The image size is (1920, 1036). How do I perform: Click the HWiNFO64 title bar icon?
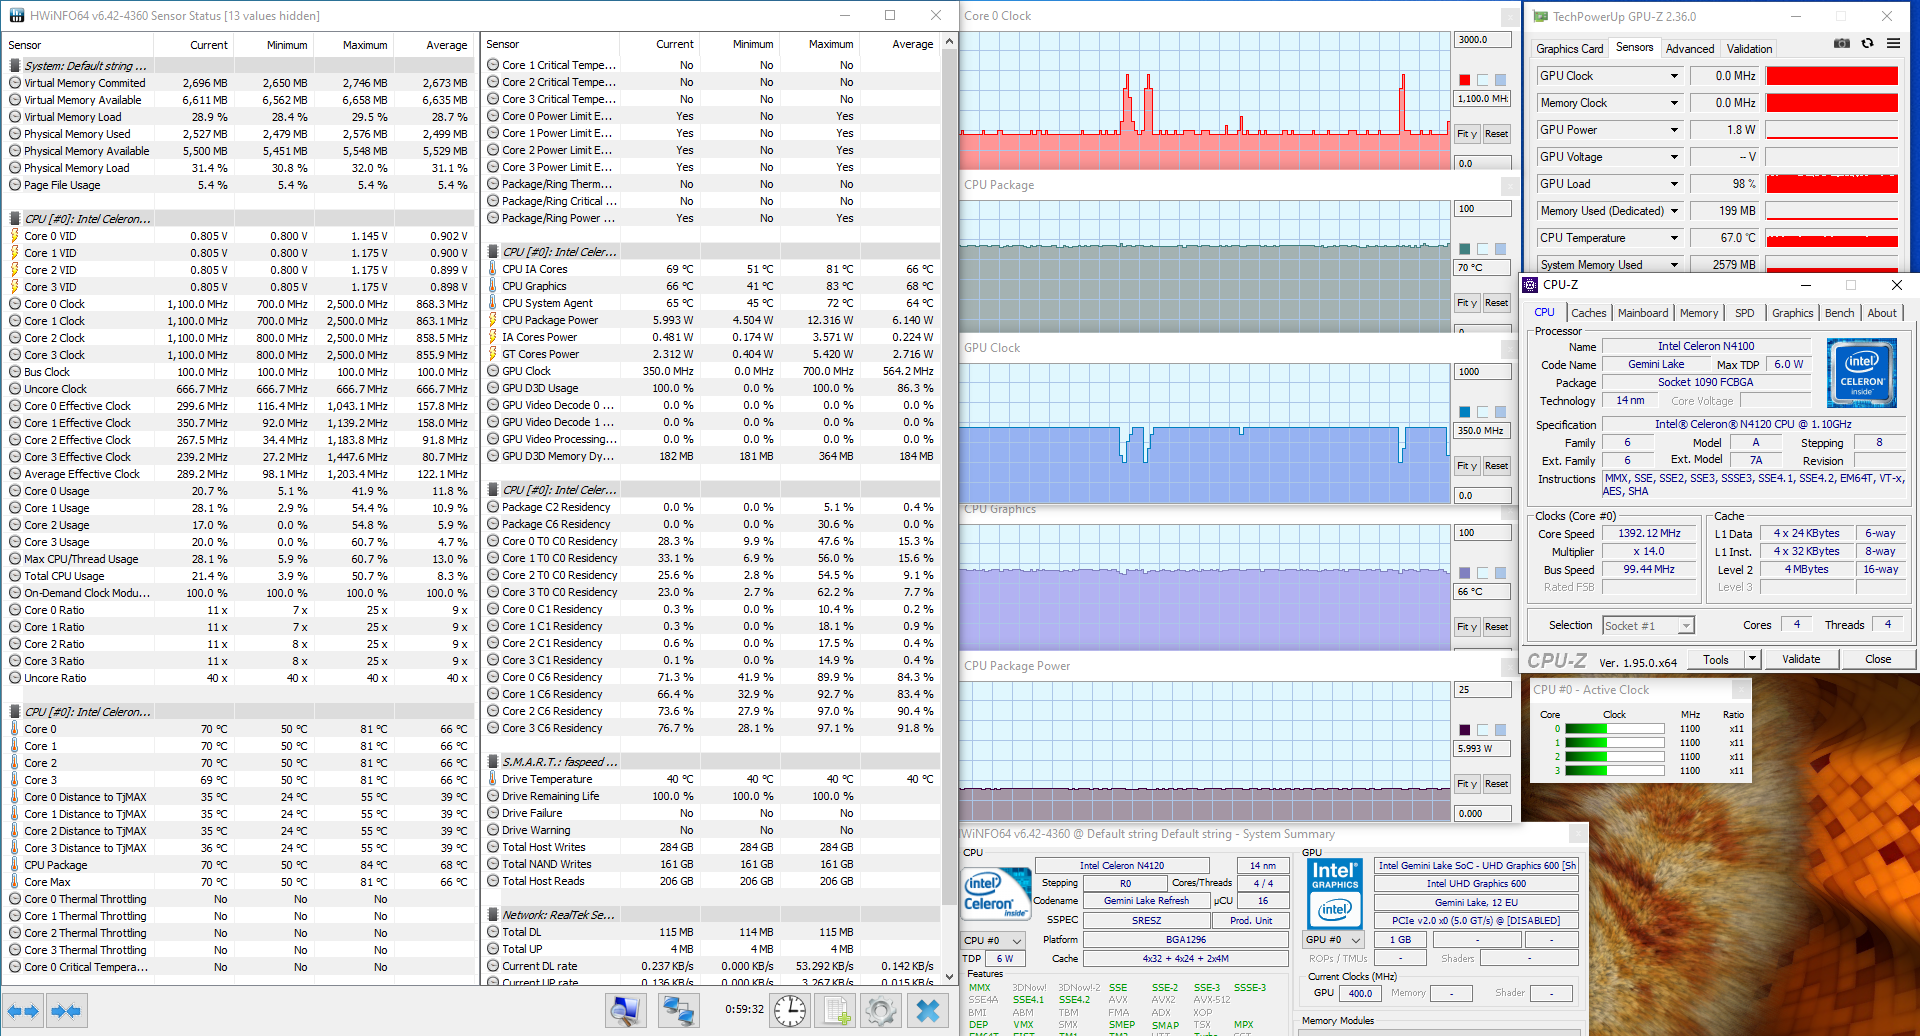coord(17,16)
